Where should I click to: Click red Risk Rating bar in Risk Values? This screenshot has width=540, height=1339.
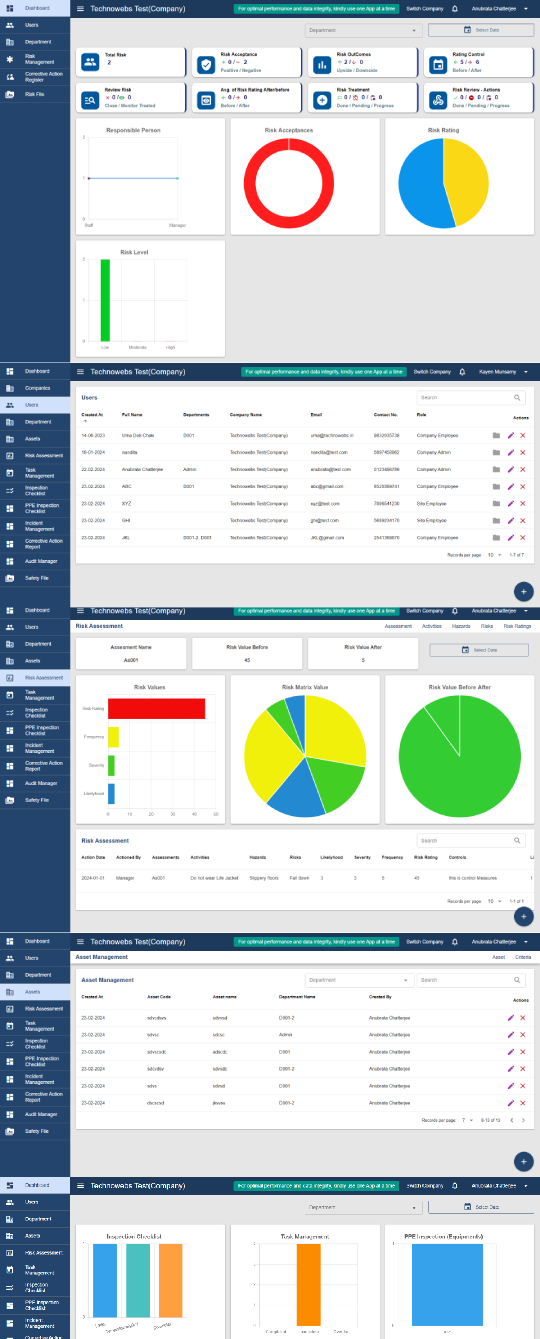click(x=157, y=709)
